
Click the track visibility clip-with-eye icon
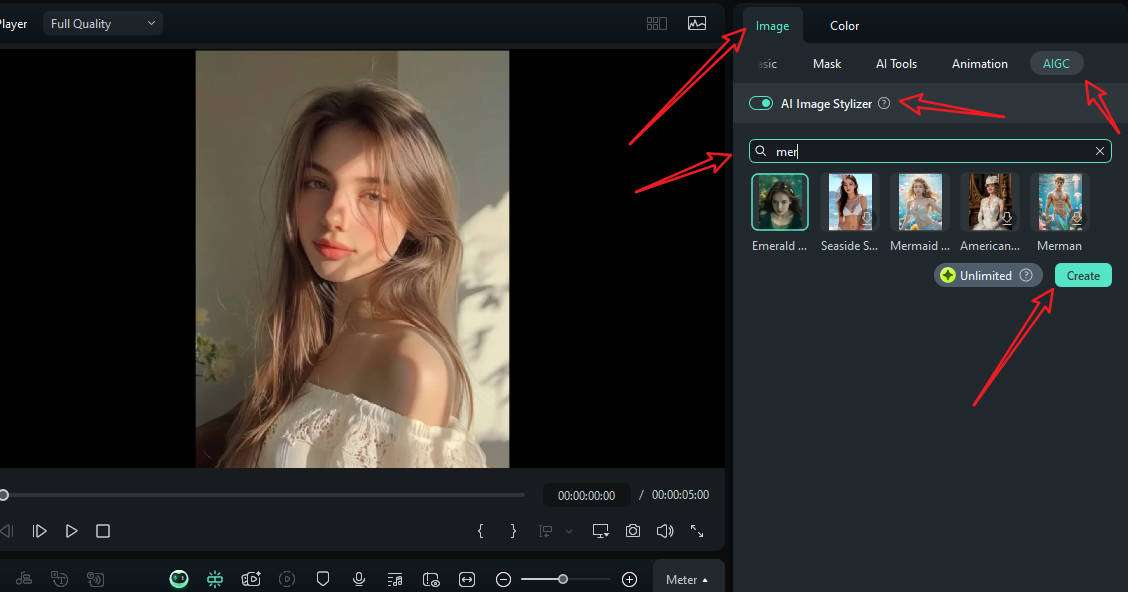(x=431, y=579)
